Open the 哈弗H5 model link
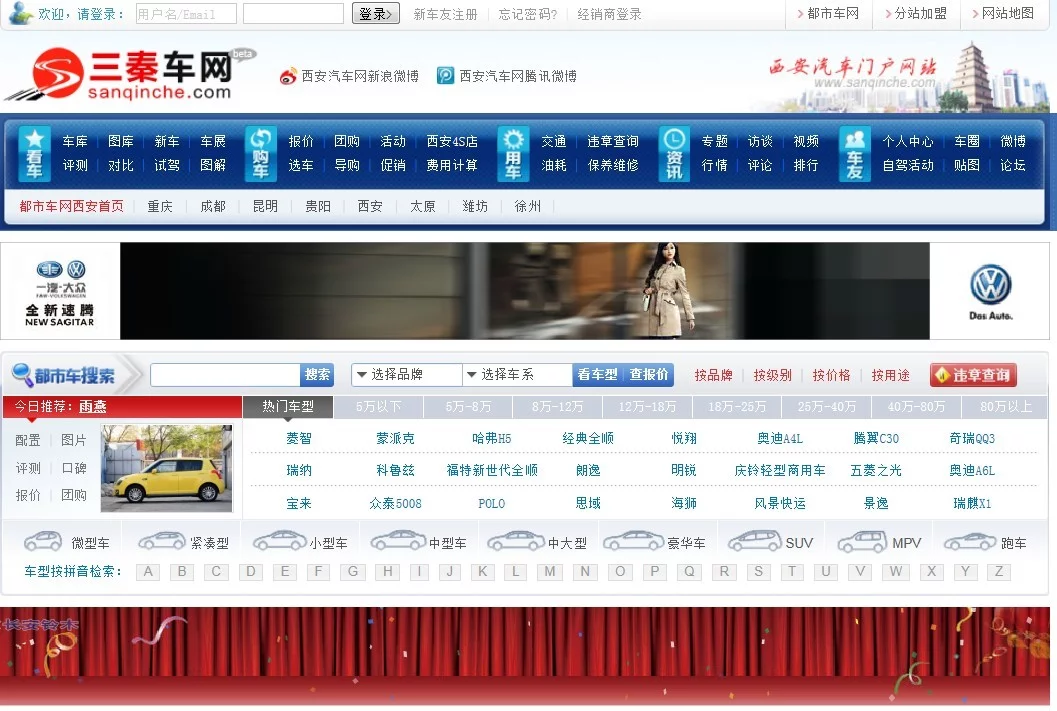 pyautogui.click(x=491, y=438)
